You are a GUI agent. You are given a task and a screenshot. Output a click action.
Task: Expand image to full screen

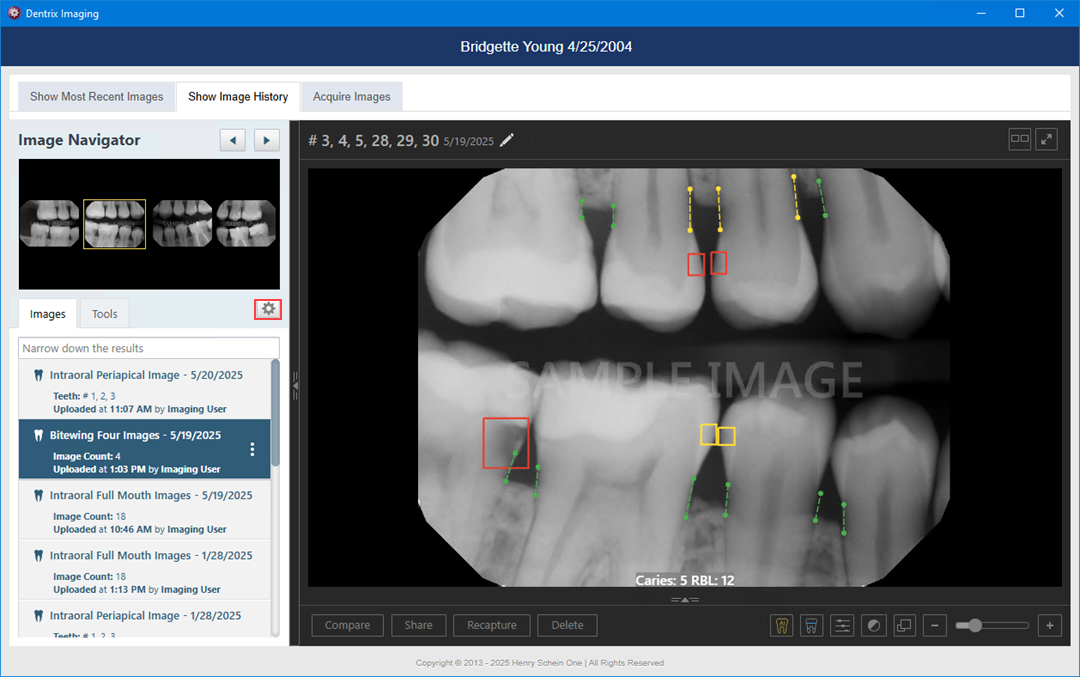[1046, 139]
